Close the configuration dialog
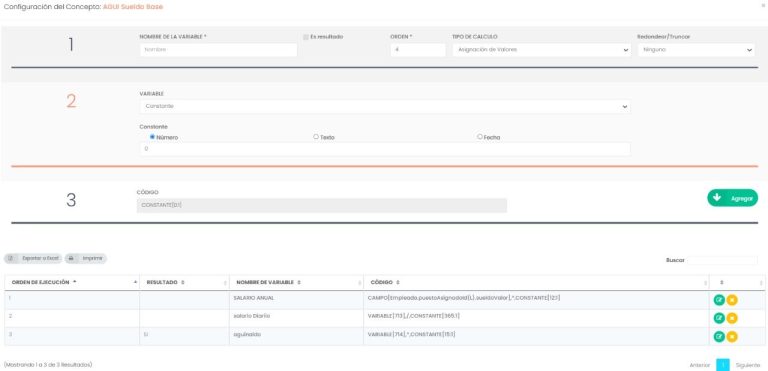 click(x=762, y=4)
